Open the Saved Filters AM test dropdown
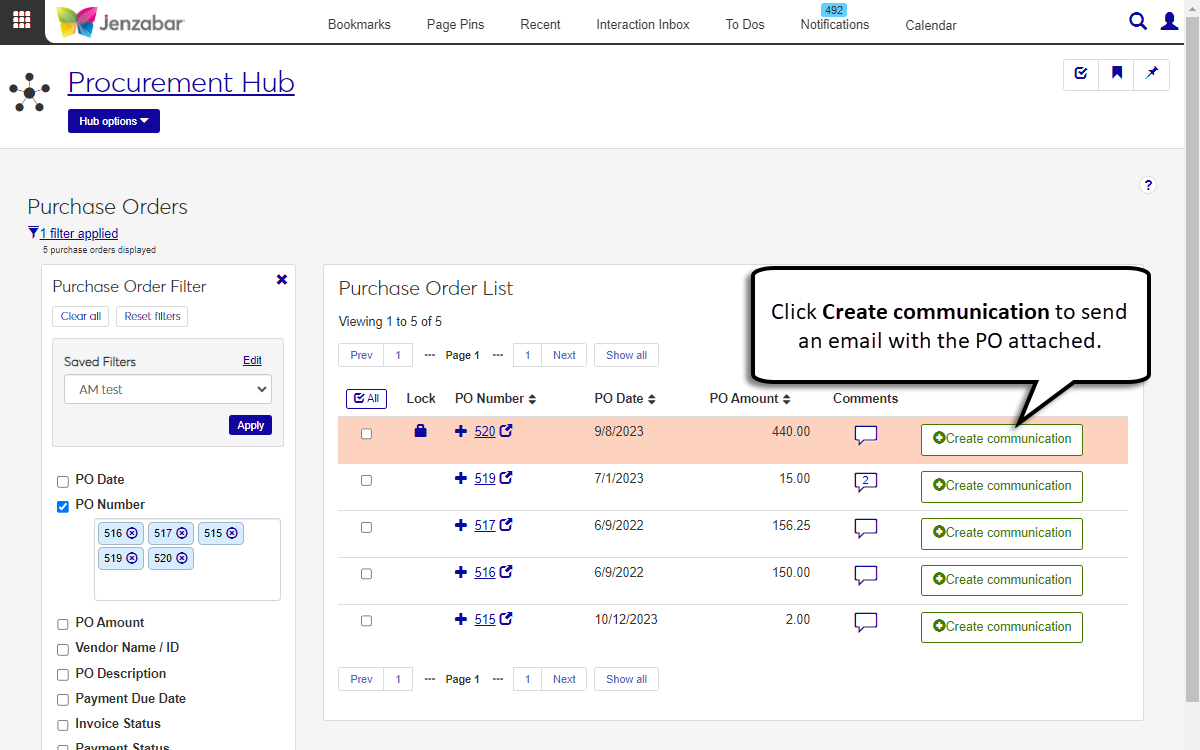 [x=167, y=390]
